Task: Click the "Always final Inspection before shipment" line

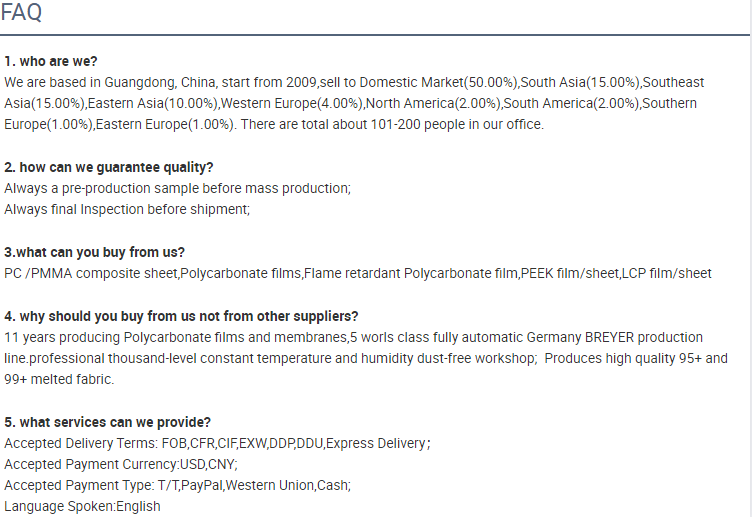Action: coord(127,209)
